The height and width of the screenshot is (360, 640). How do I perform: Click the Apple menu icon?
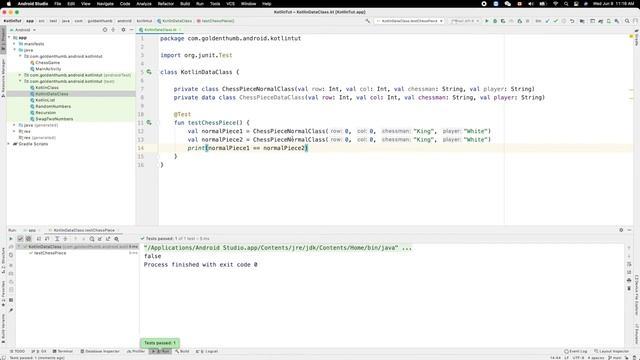point(9,4)
